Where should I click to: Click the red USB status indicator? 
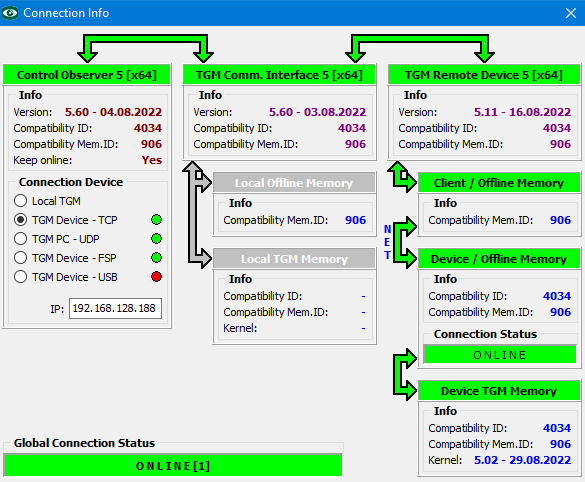point(156,277)
